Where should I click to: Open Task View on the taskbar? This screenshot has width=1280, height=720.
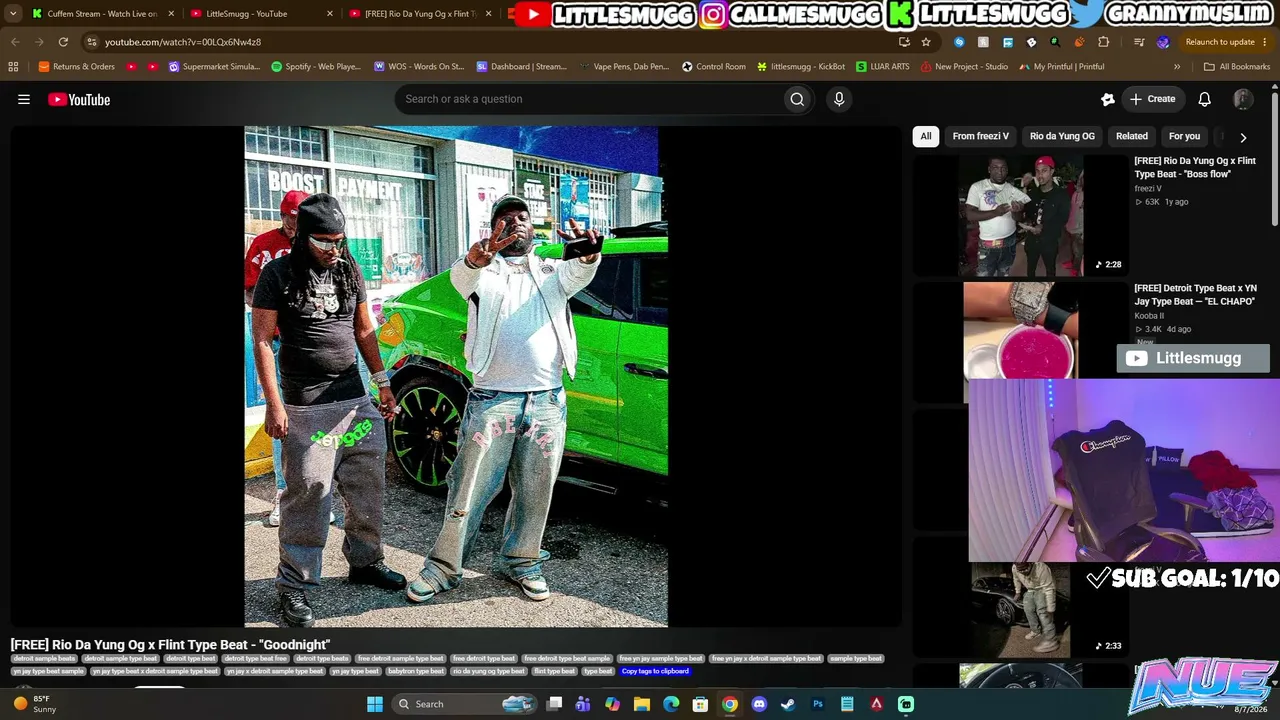[x=554, y=704]
